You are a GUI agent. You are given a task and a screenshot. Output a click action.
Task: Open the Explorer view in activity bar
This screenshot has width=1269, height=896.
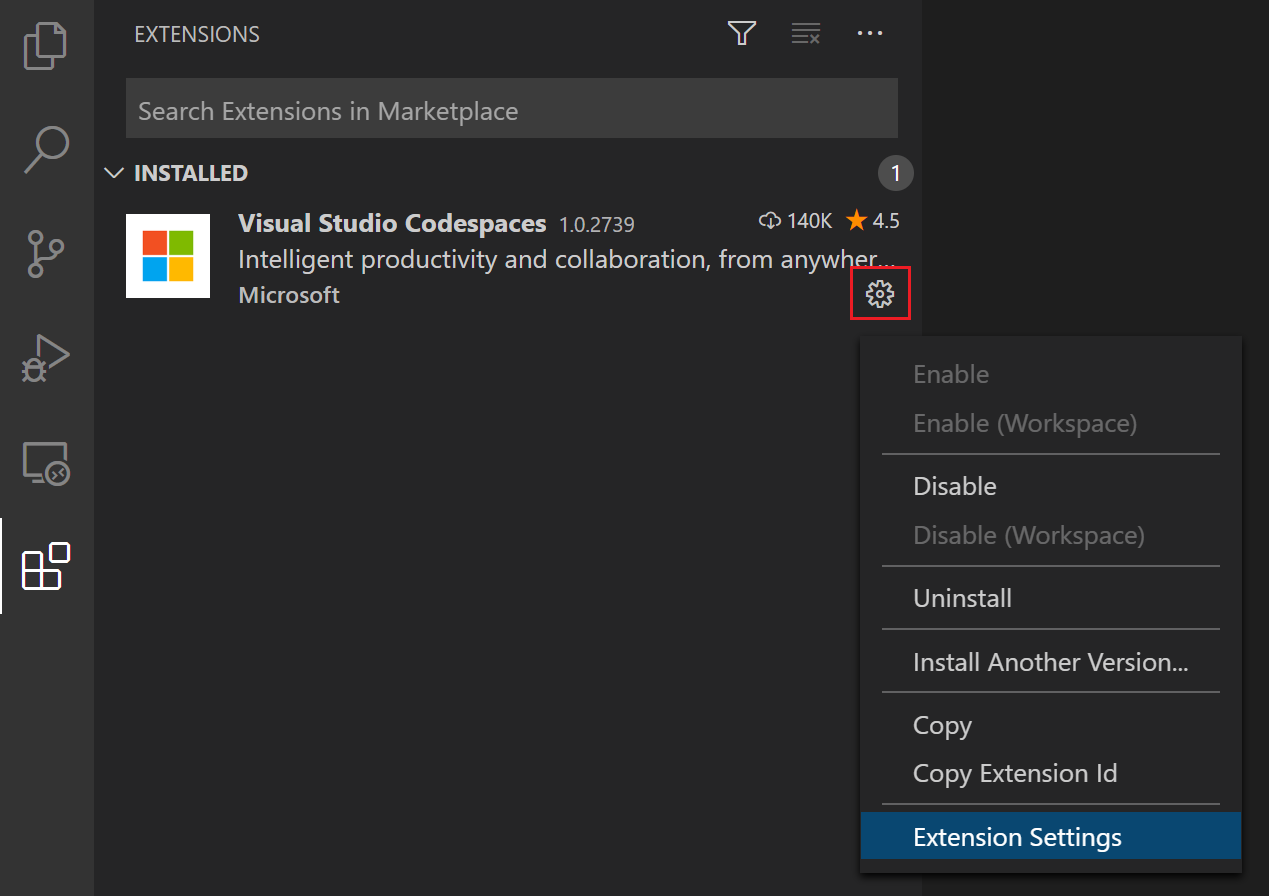46,46
